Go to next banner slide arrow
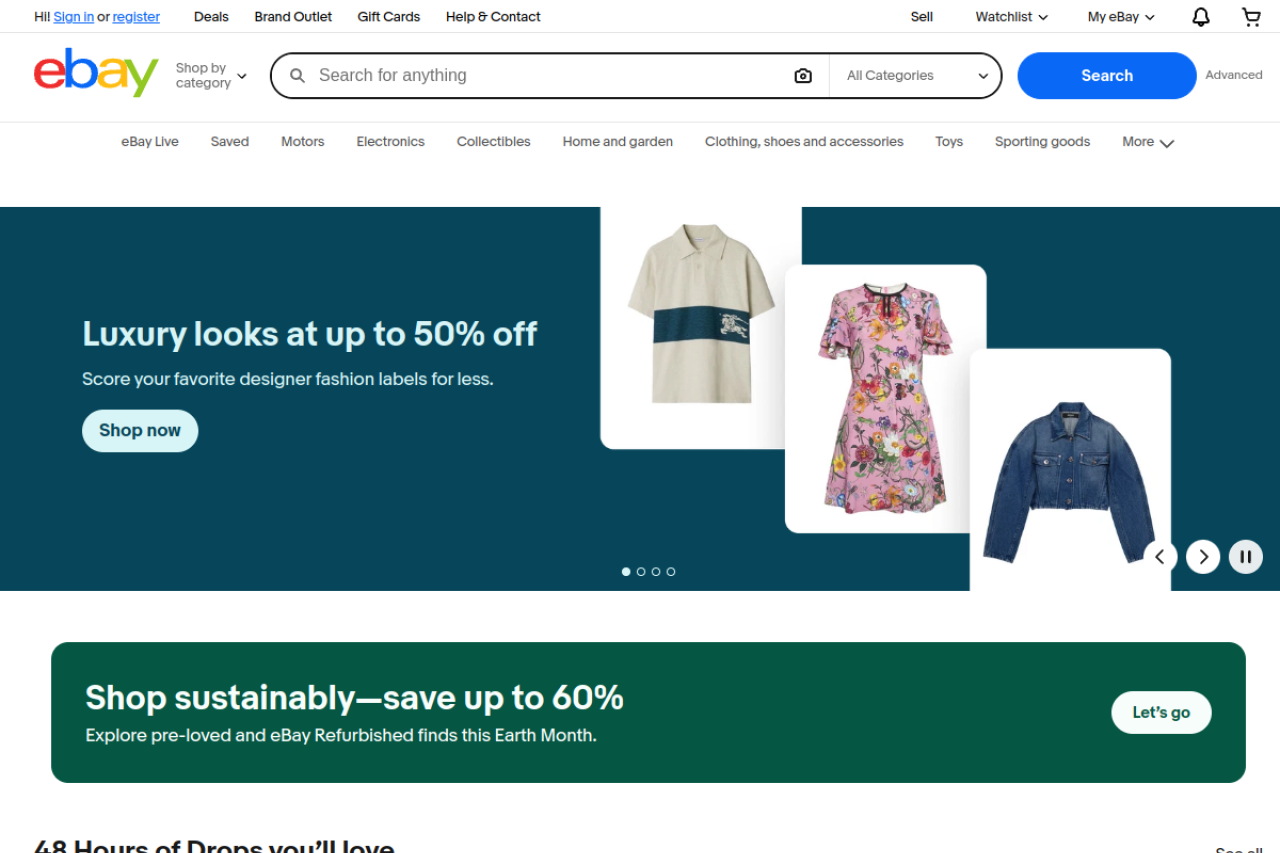 [x=1203, y=557]
